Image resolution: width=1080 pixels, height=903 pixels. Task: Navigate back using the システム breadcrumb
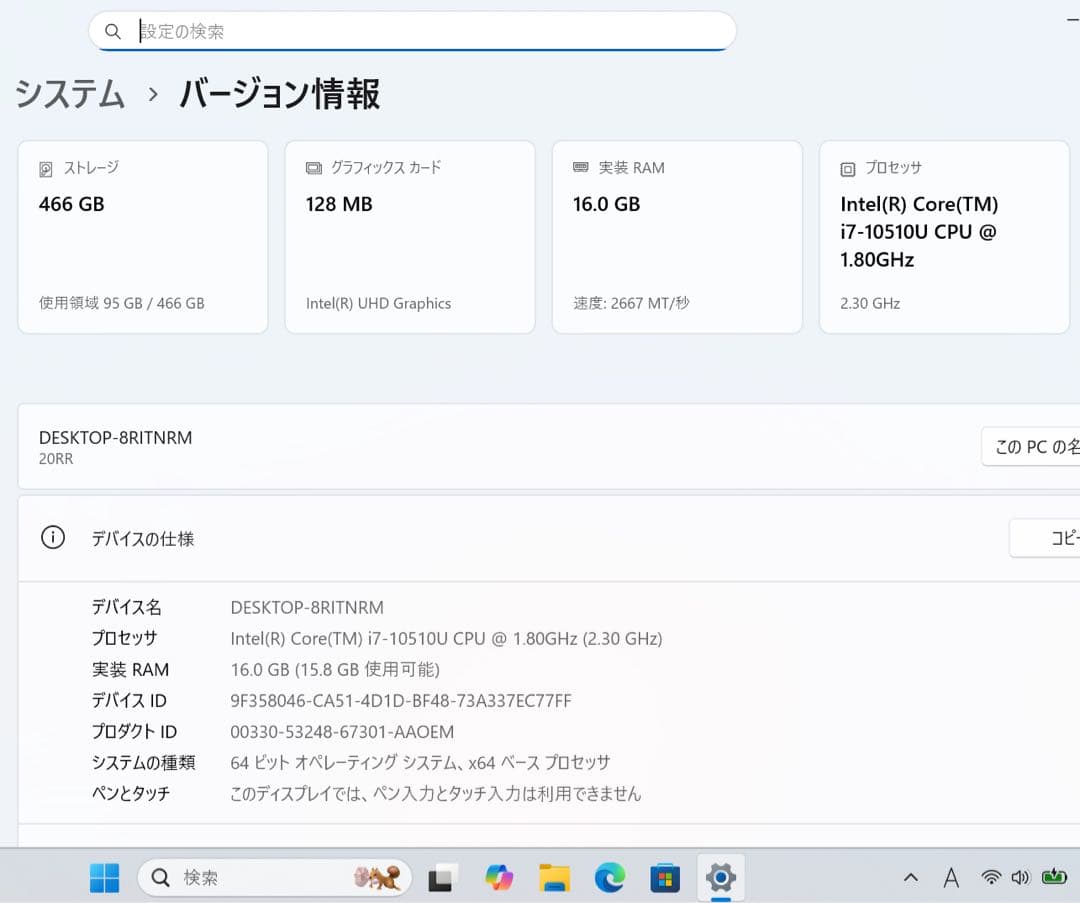(x=67, y=94)
